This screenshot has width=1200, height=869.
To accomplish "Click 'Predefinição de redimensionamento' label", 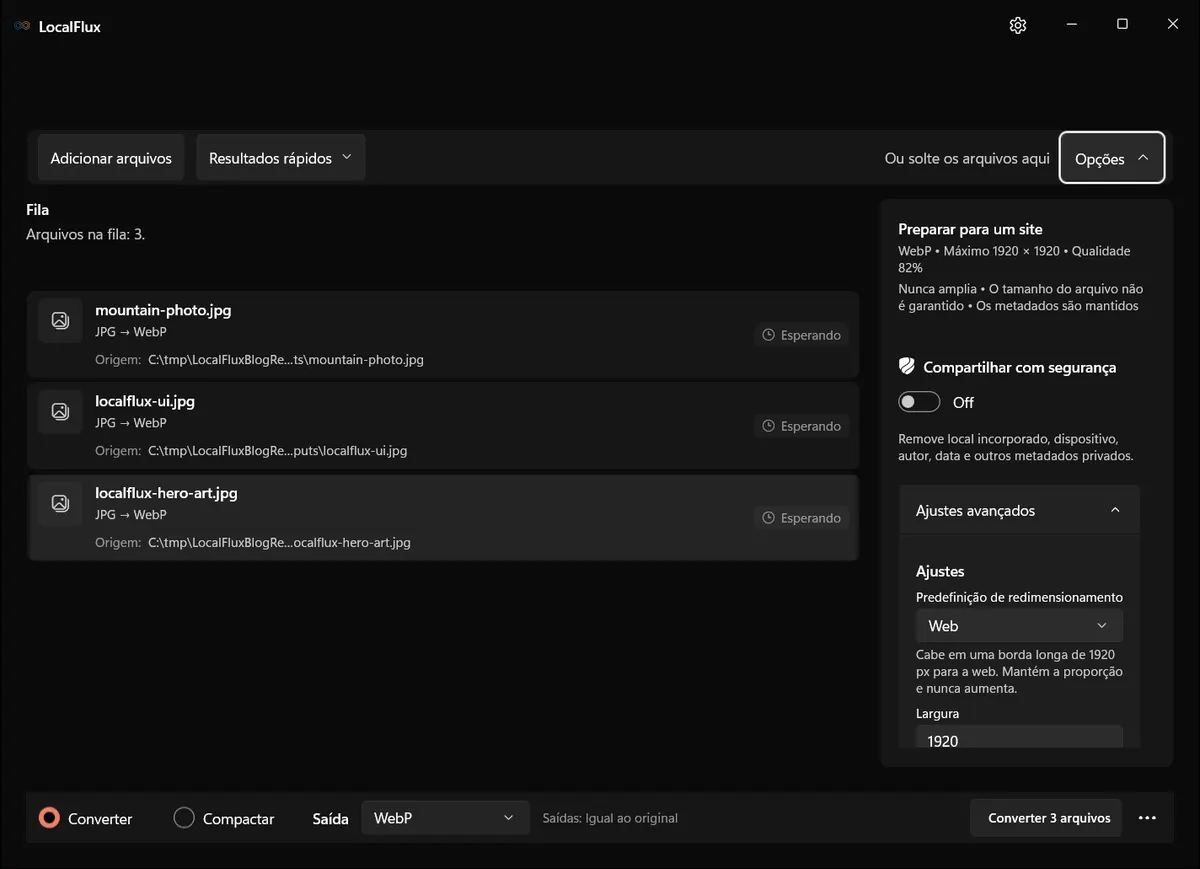I will 1019,597.
